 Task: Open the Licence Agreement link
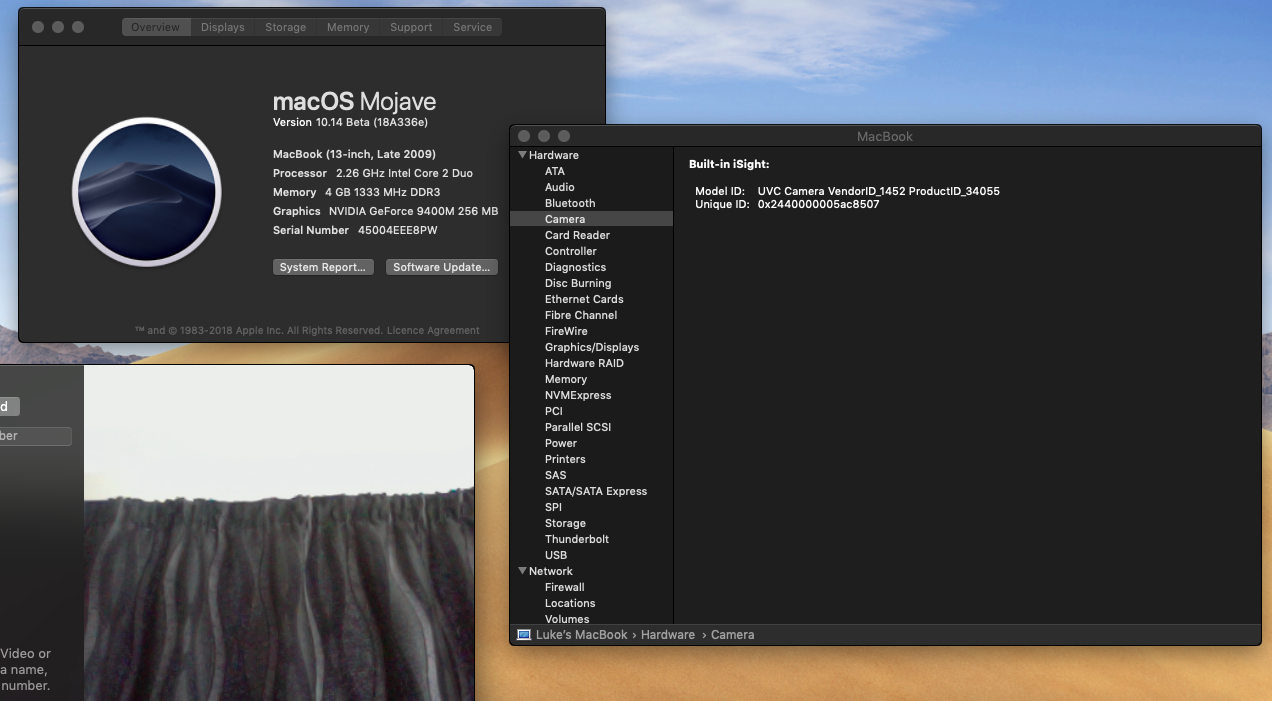[x=433, y=330]
